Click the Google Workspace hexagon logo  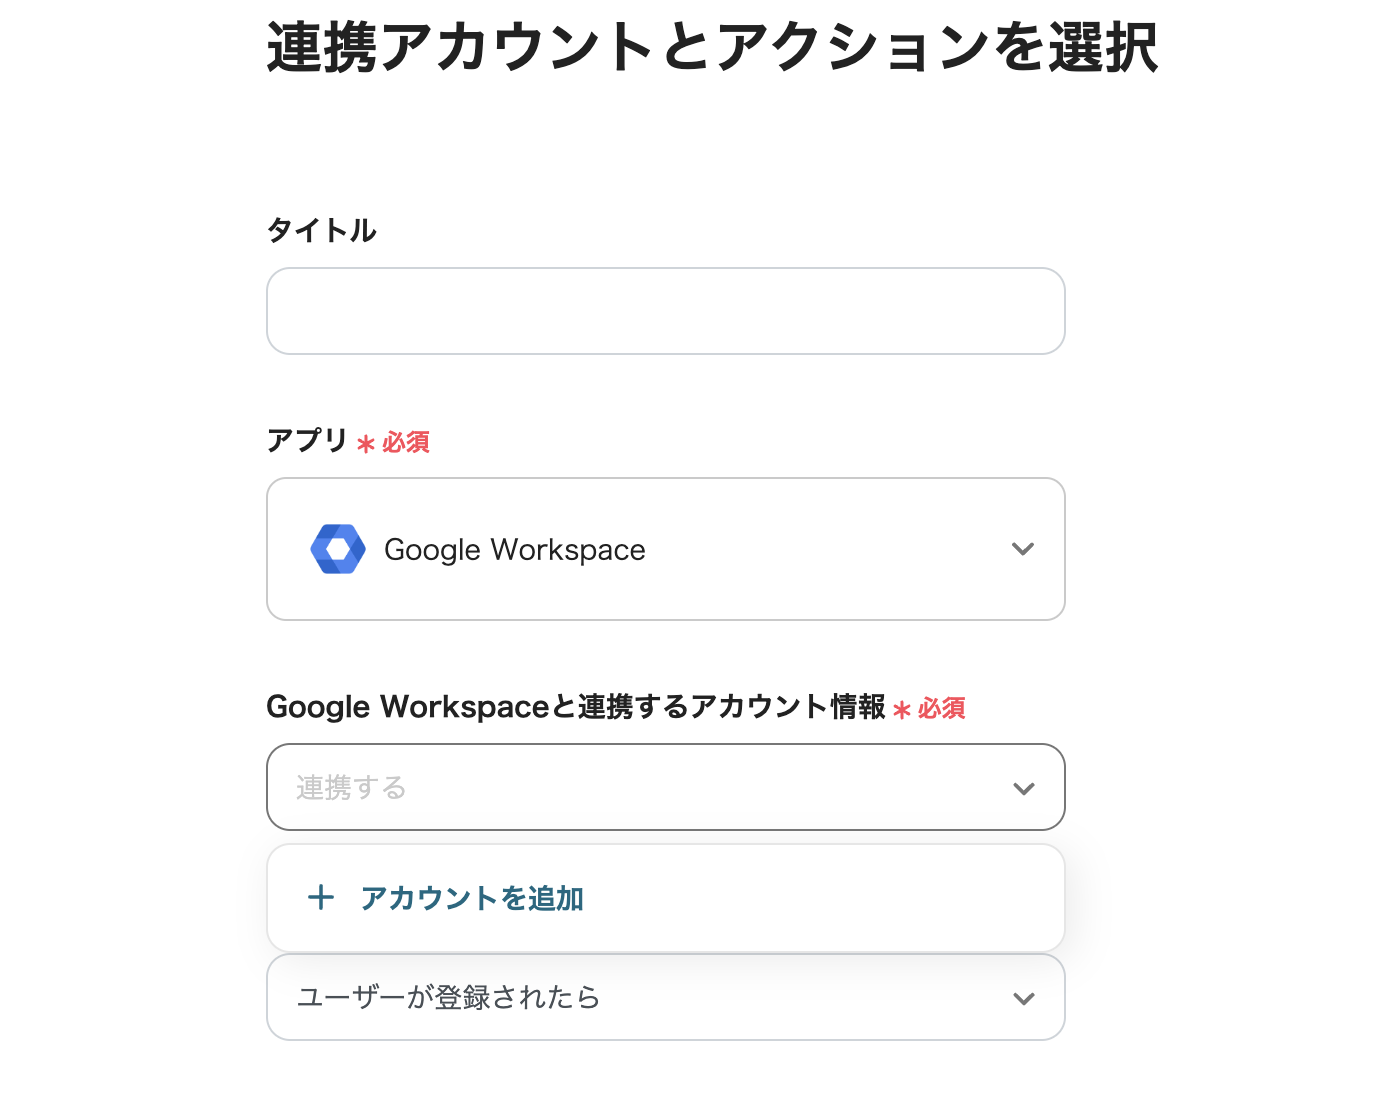click(338, 549)
